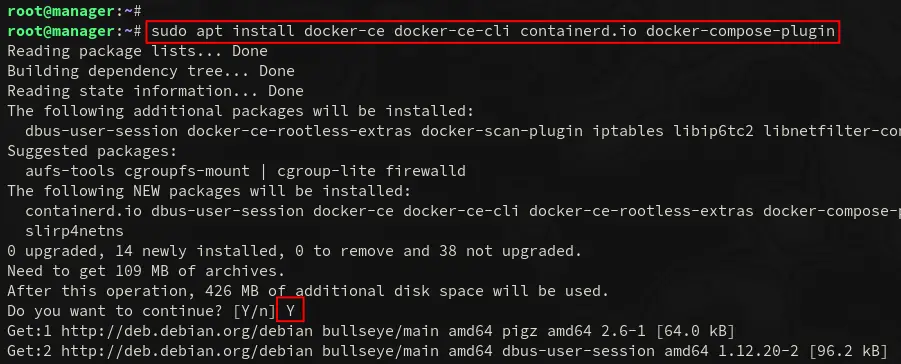Click 'Reading package lists... Done' line
The width and height of the screenshot is (901, 364).
pyautogui.click(x=137, y=51)
